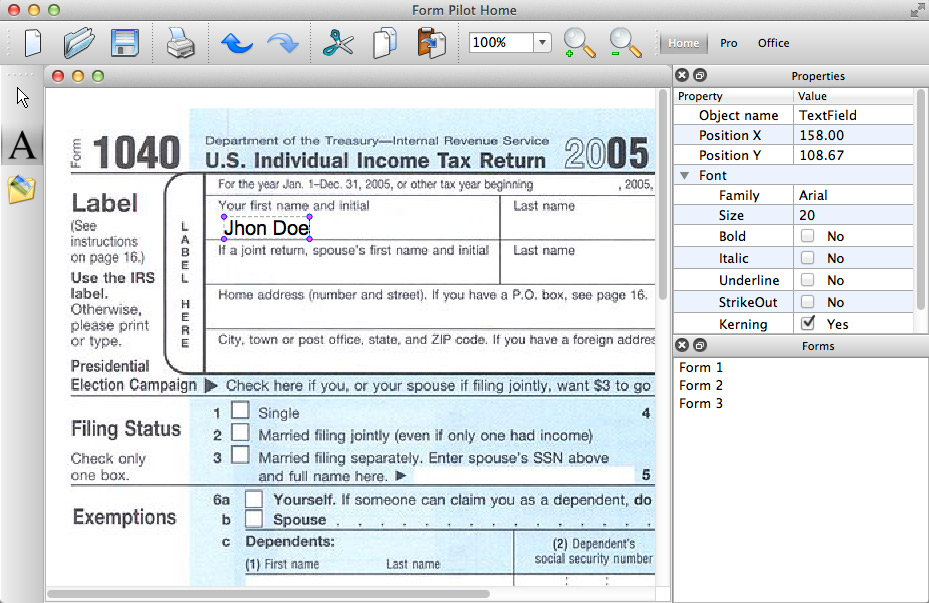Image resolution: width=929 pixels, height=603 pixels.
Task: Select Form 2 in the Forms list
Action: click(x=701, y=385)
